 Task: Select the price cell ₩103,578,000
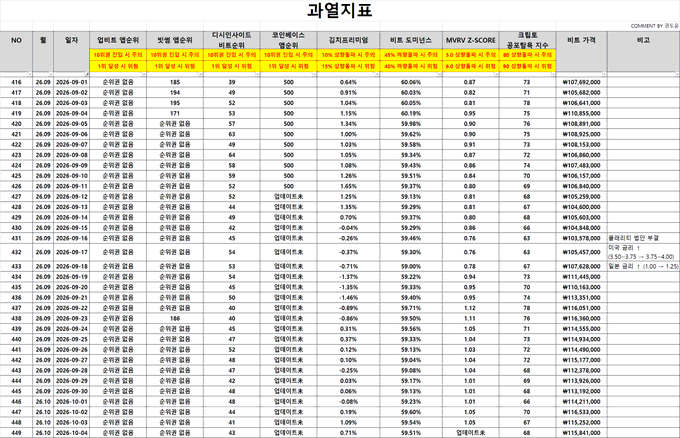[x=582, y=238]
